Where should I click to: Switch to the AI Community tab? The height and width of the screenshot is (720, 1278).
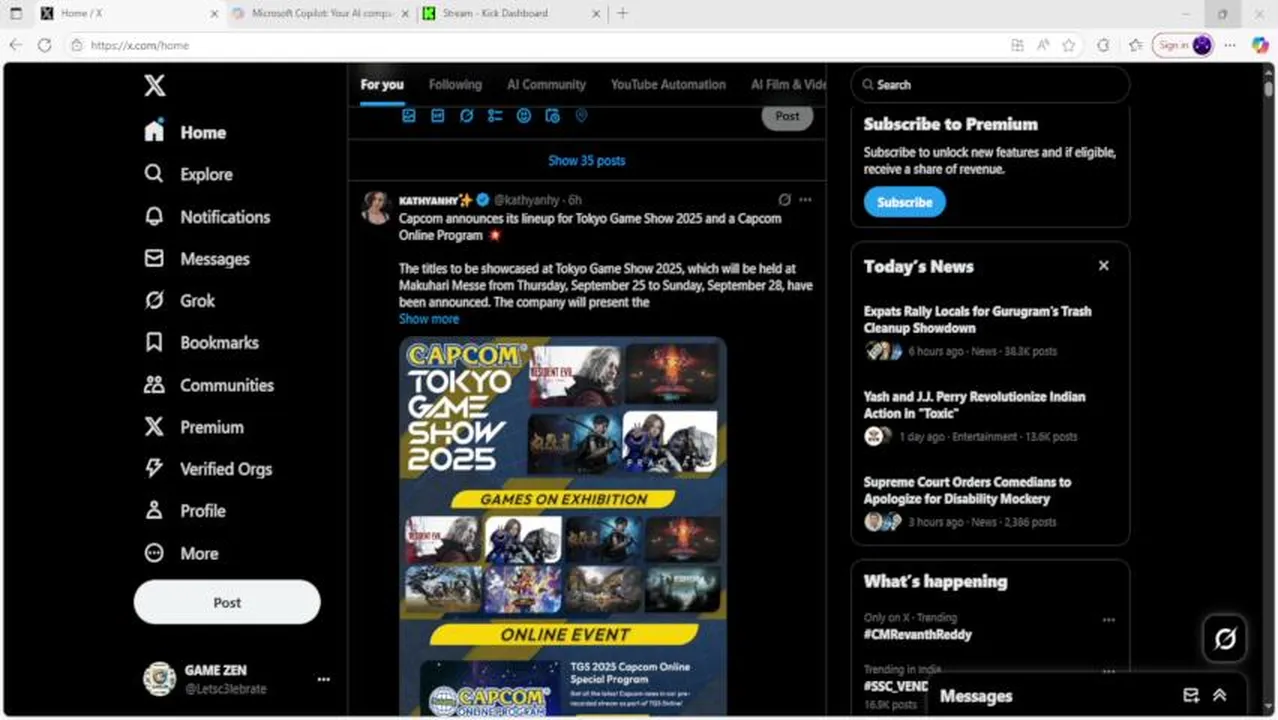tap(546, 85)
